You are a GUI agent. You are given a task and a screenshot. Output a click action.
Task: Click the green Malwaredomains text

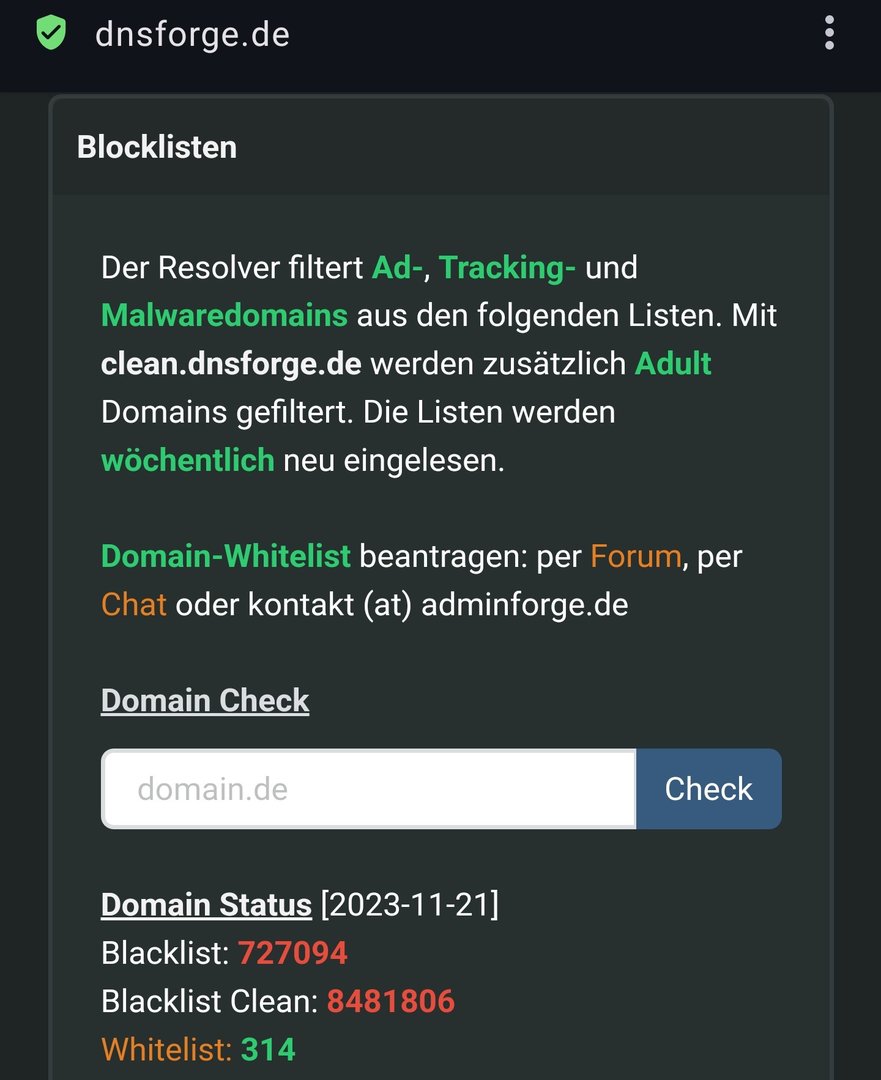click(224, 315)
